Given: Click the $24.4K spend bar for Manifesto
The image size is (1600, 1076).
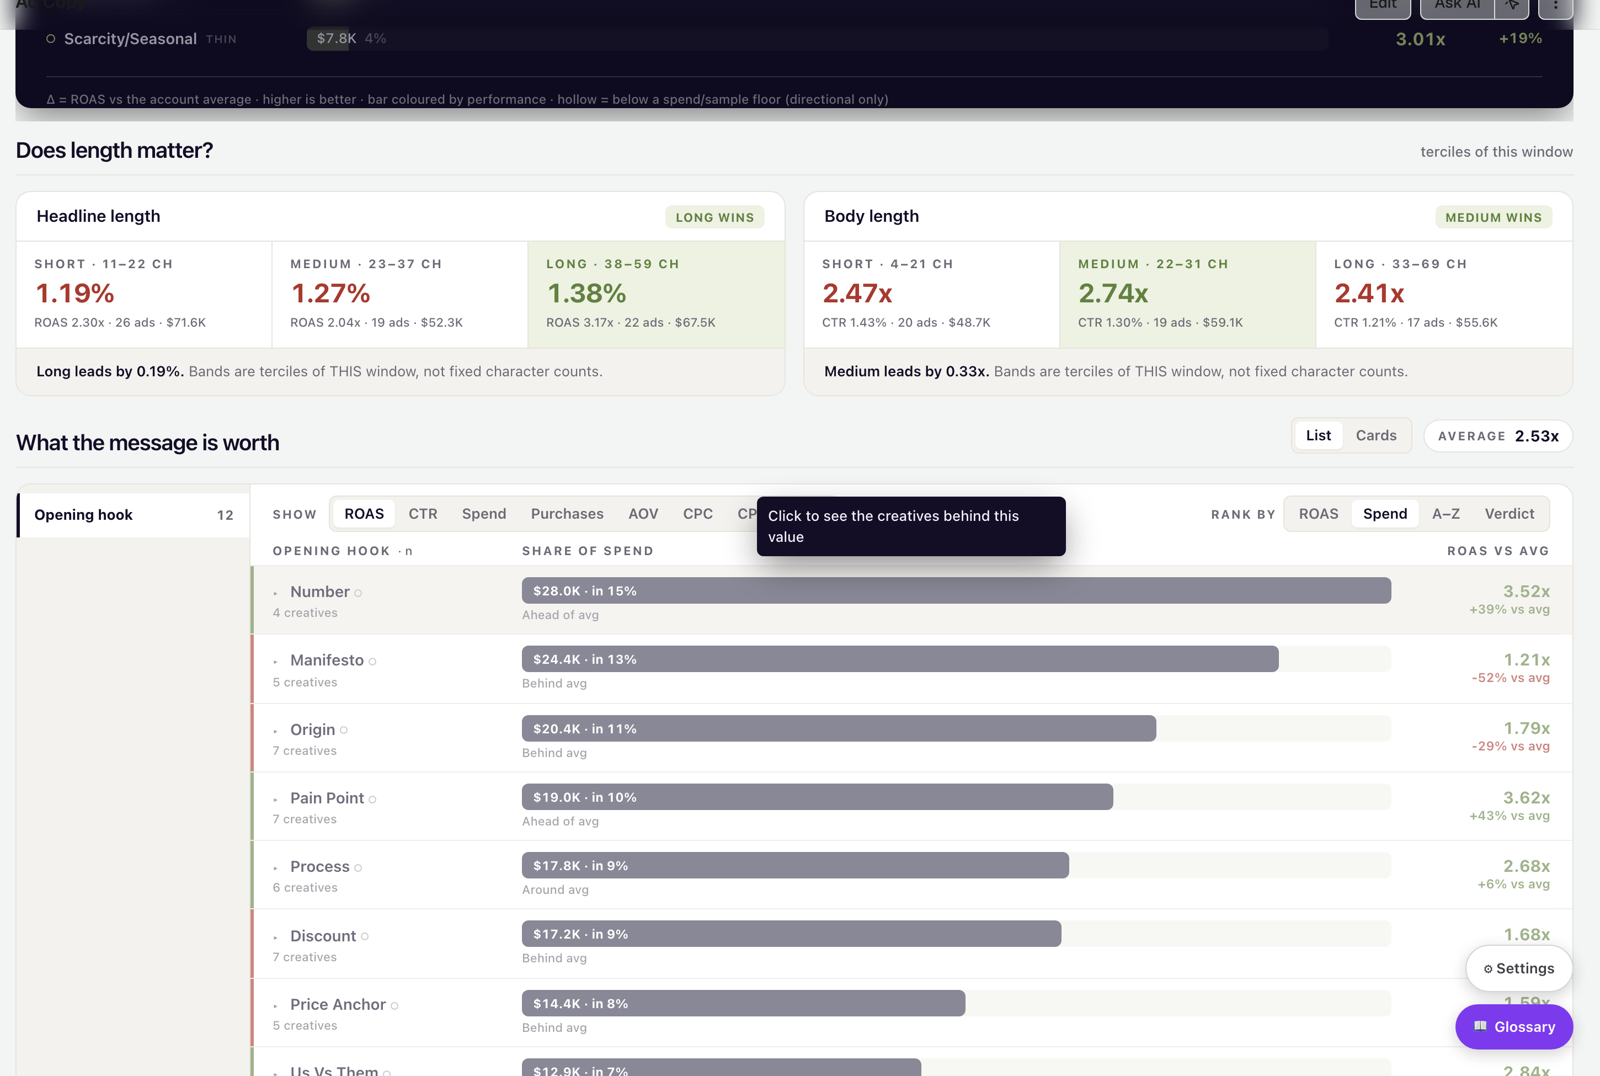Looking at the screenshot, I should tap(900, 659).
